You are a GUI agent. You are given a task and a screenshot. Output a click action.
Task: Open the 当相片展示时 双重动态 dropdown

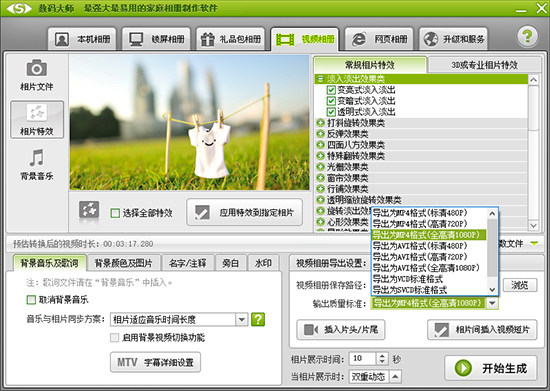click(x=396, y=377)
